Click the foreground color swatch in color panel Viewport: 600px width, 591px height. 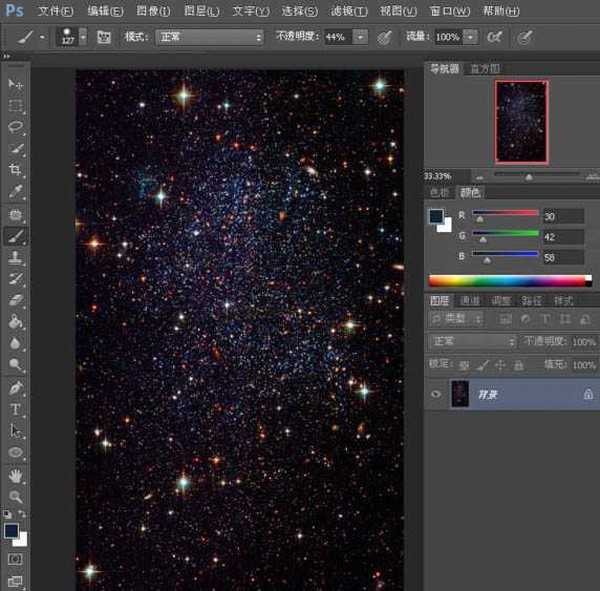435,216
